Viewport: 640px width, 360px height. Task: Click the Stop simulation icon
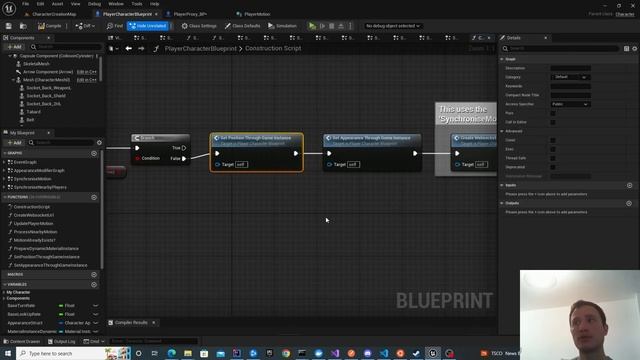pyautogui.click(x=332, y=26)
